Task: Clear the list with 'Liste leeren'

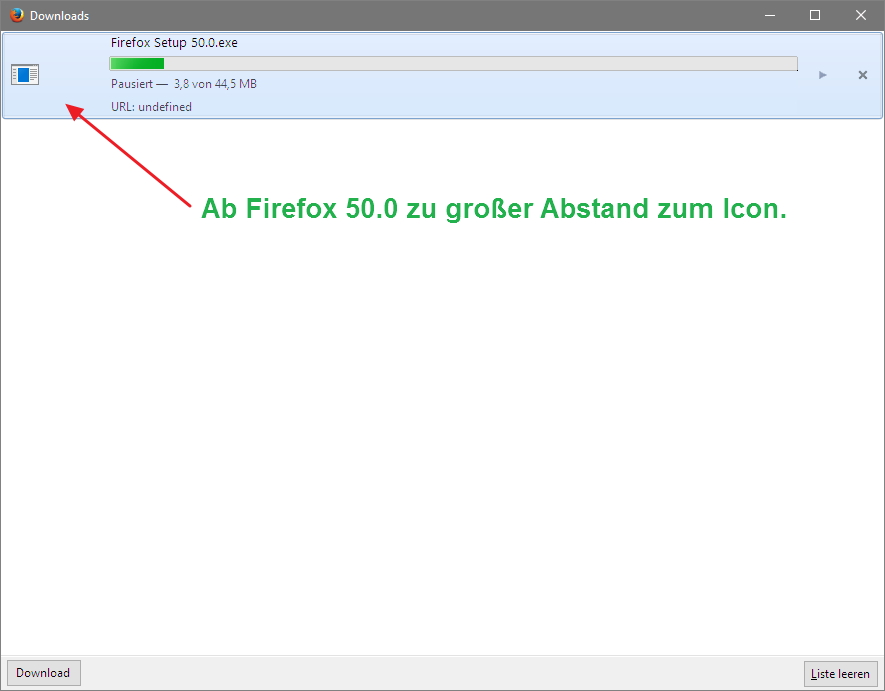Action: pyautogui.click(x=840, y=673)
